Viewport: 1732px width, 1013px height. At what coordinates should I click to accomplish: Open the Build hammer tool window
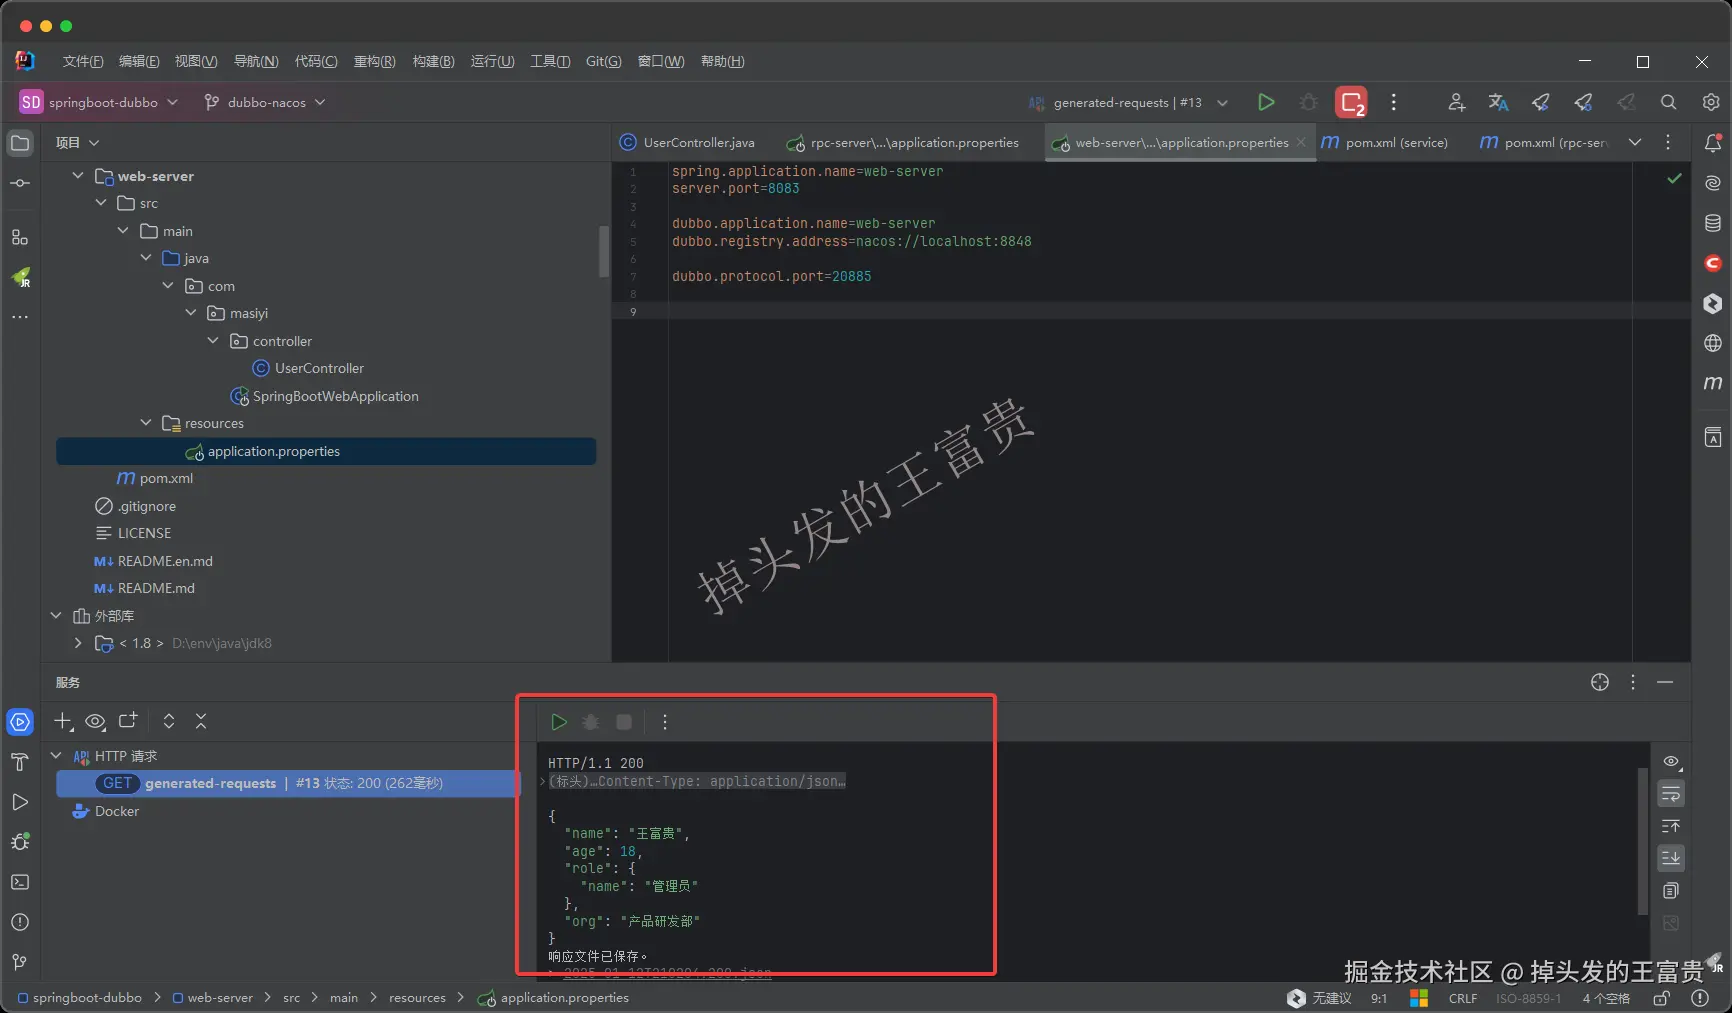click(x=20, y=762)
